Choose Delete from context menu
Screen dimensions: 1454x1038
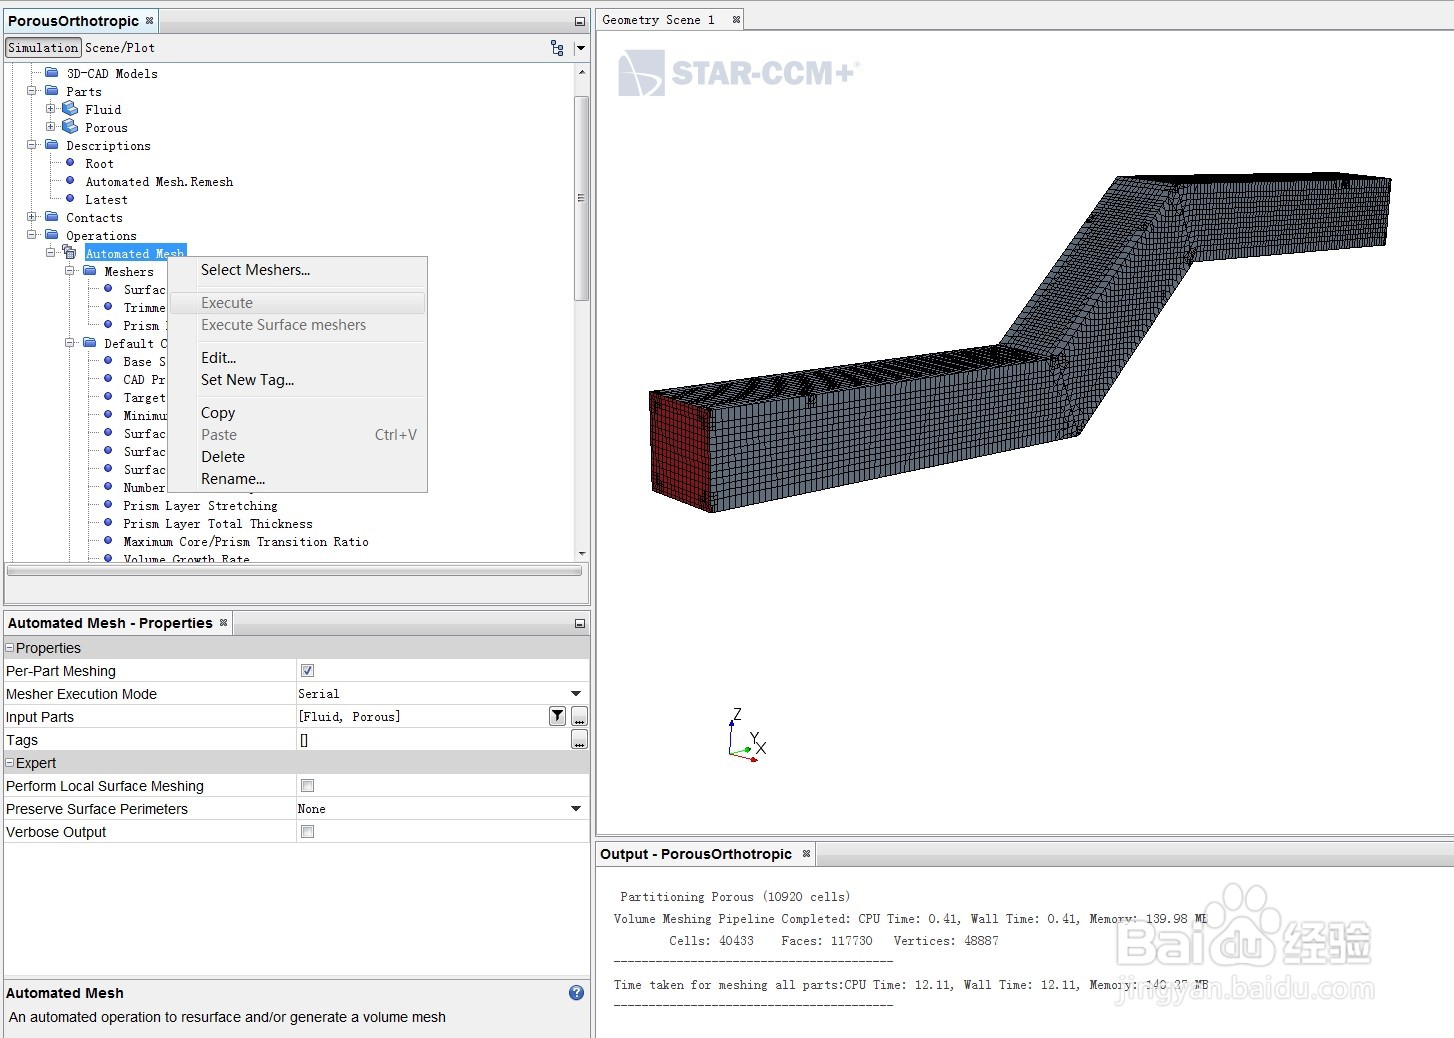click(297, 457)
